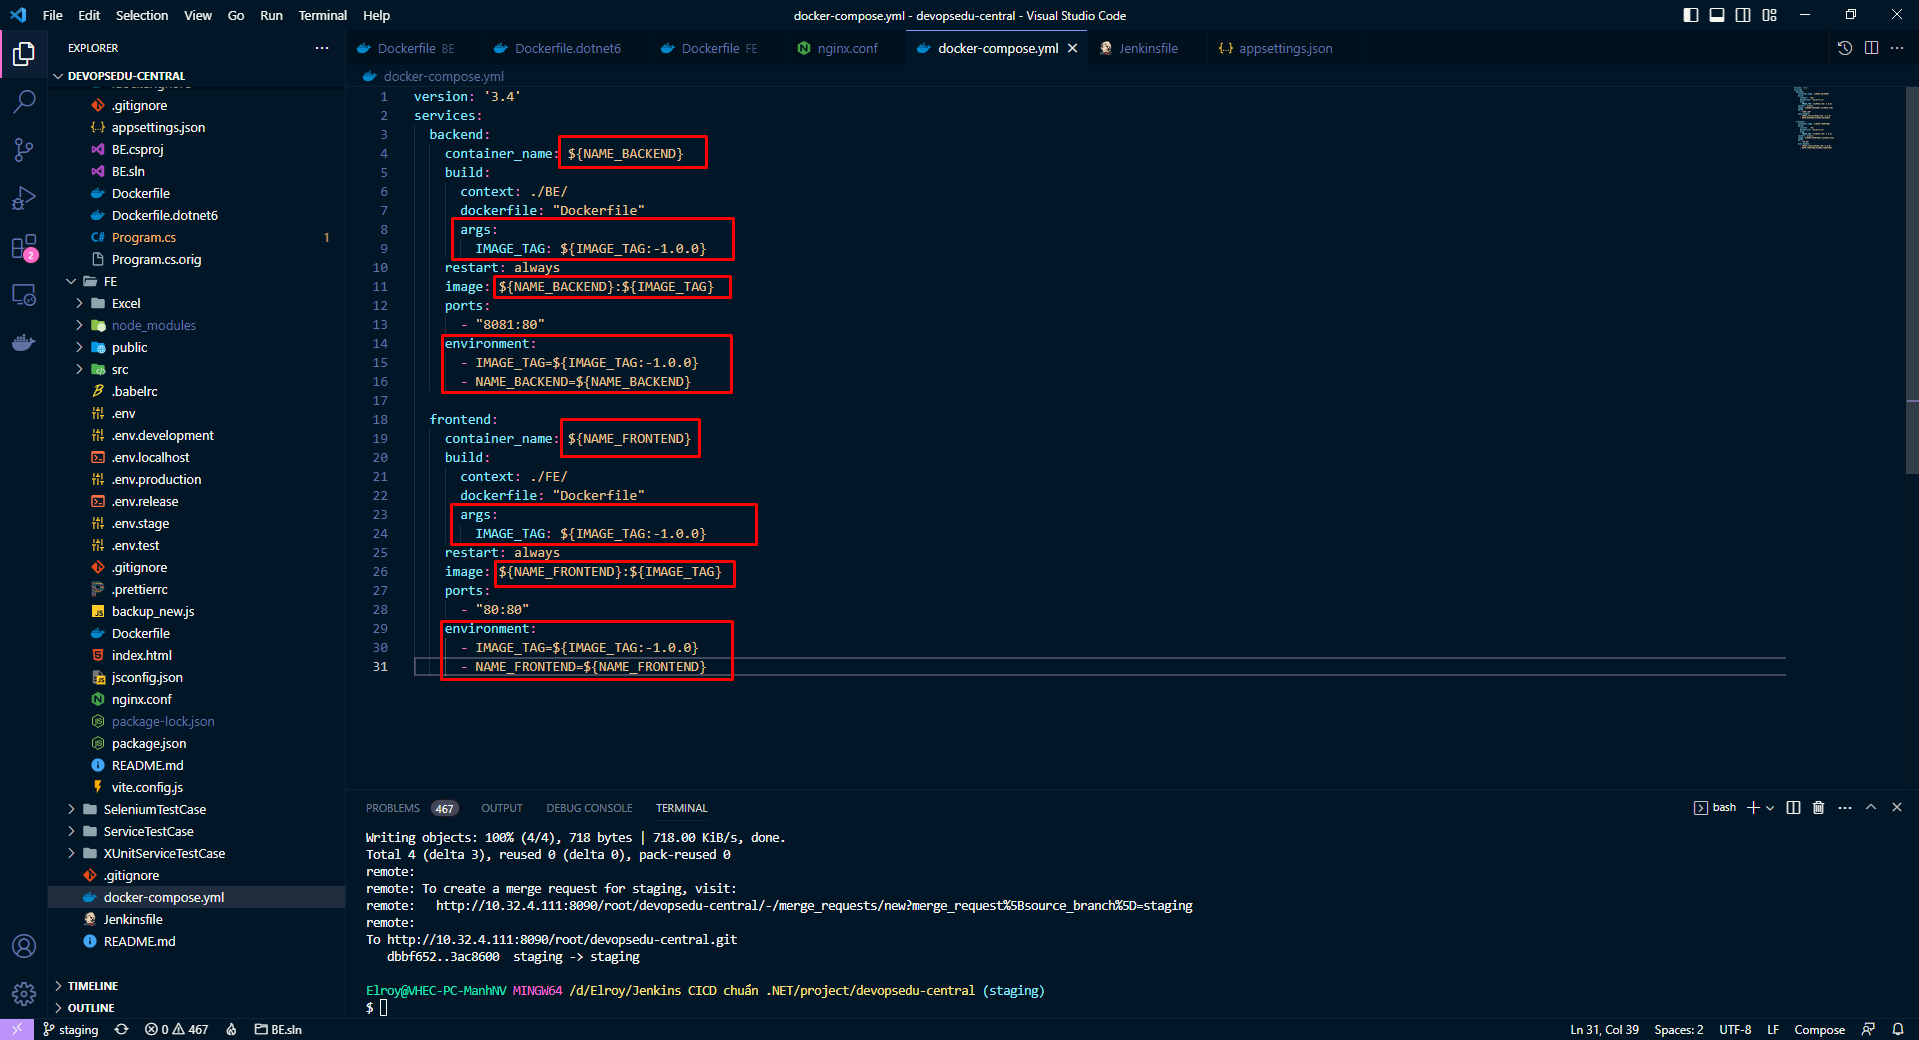Split the terminal panel
Screen dimensions: 1919x1040
coord(1793,808)
